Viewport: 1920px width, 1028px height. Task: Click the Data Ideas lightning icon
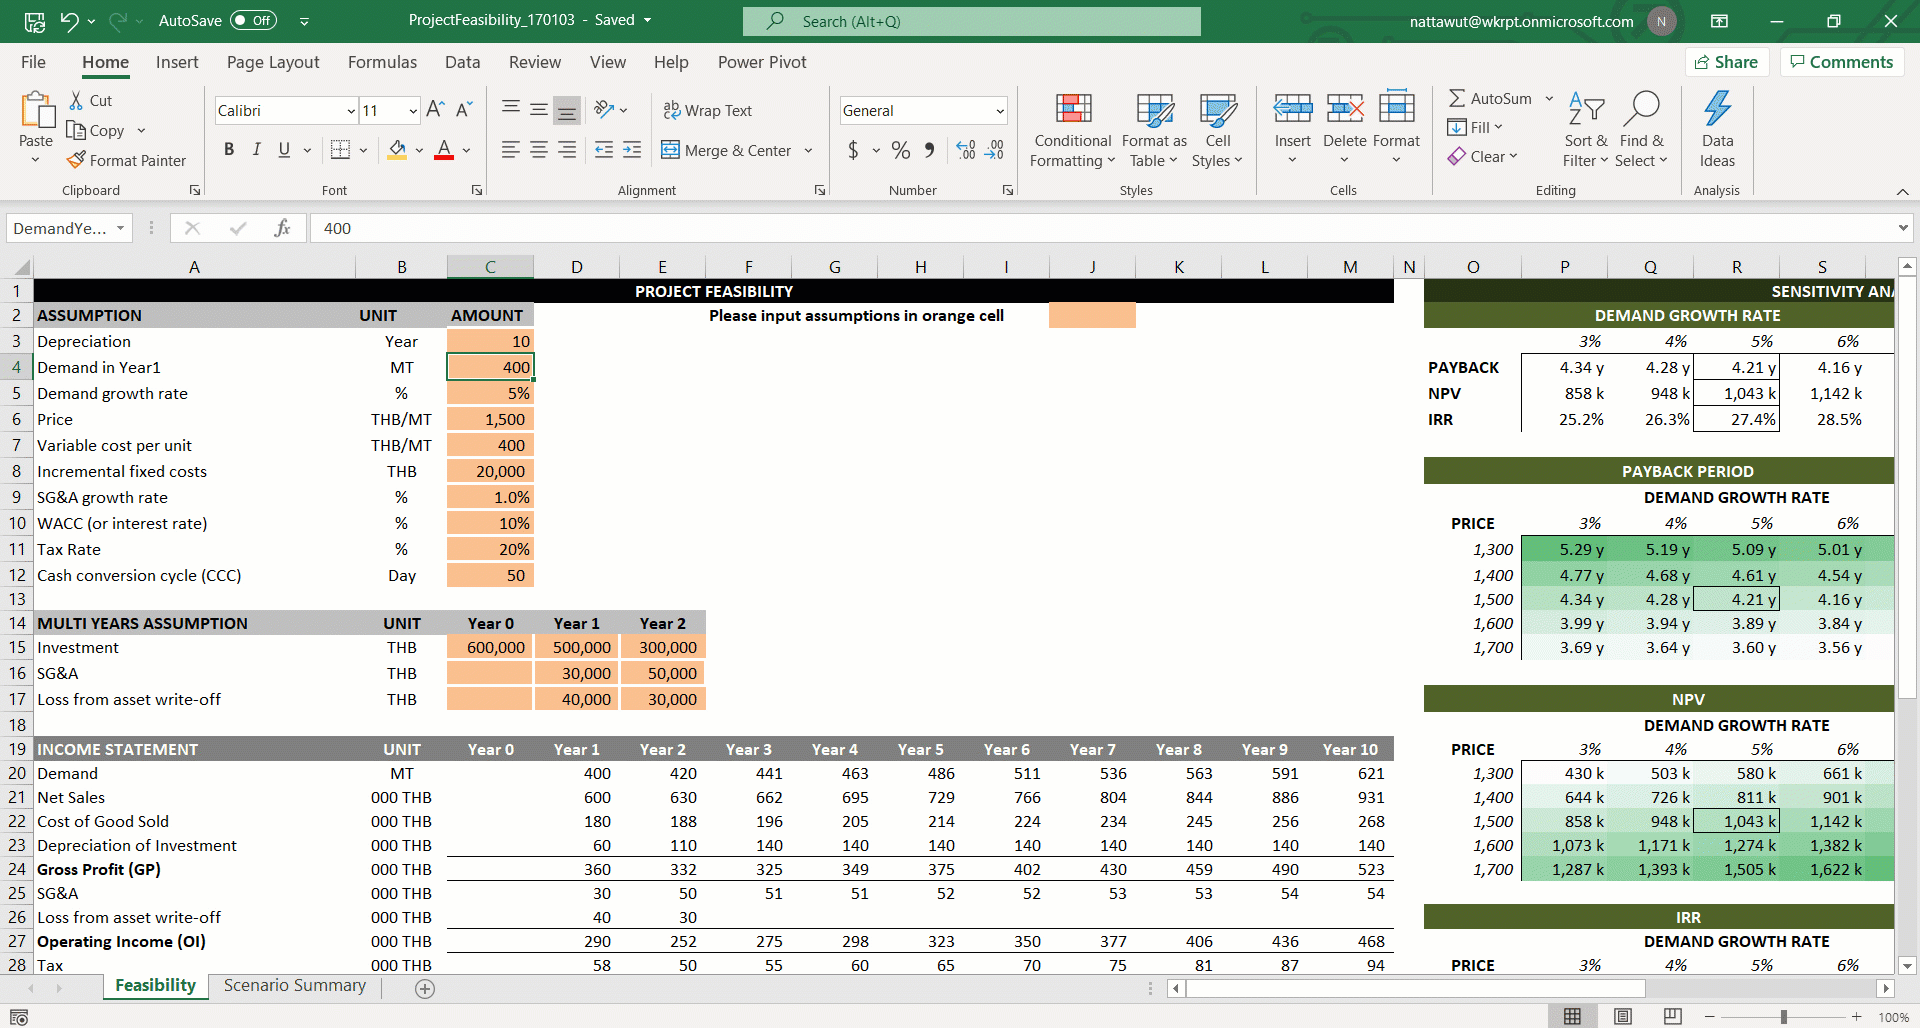point(1717,108)
